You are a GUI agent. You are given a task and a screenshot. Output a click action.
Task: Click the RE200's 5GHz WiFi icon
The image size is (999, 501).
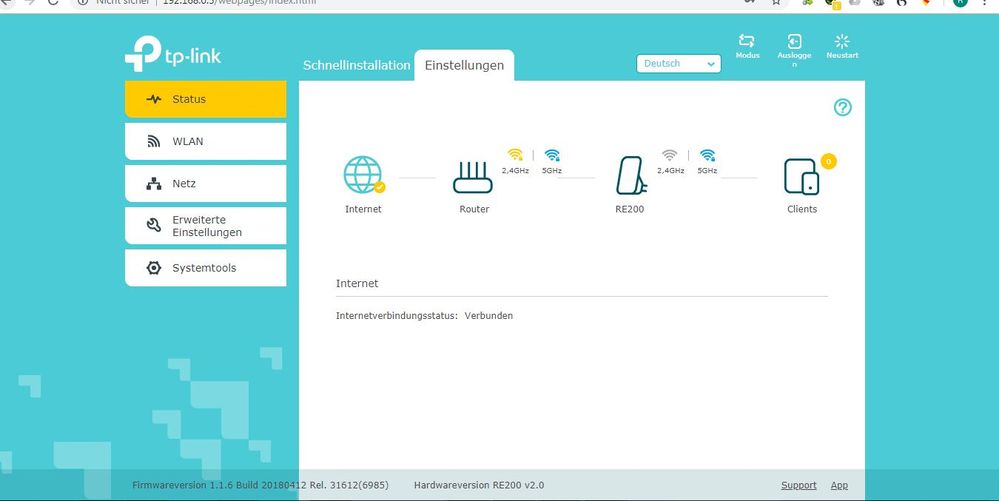[707, 155]
